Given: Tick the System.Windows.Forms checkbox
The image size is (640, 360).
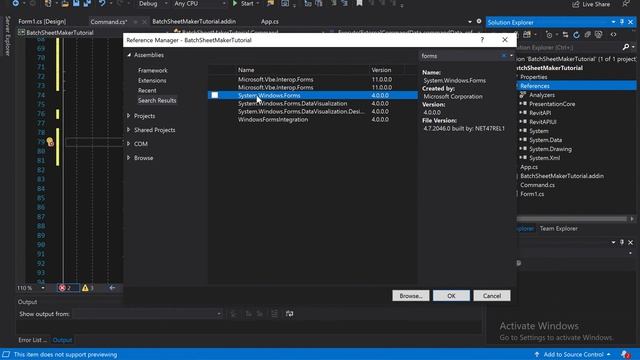Looking at the screenshot, I should [215, 95].
